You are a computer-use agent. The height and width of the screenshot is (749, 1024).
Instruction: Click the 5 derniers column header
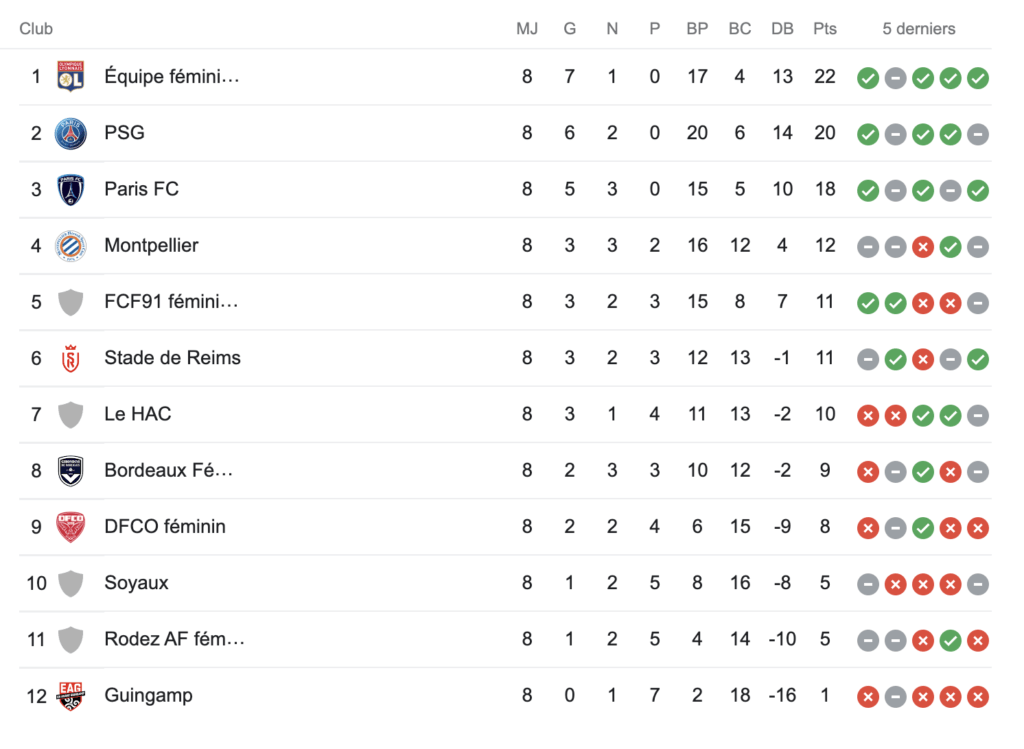919,29
